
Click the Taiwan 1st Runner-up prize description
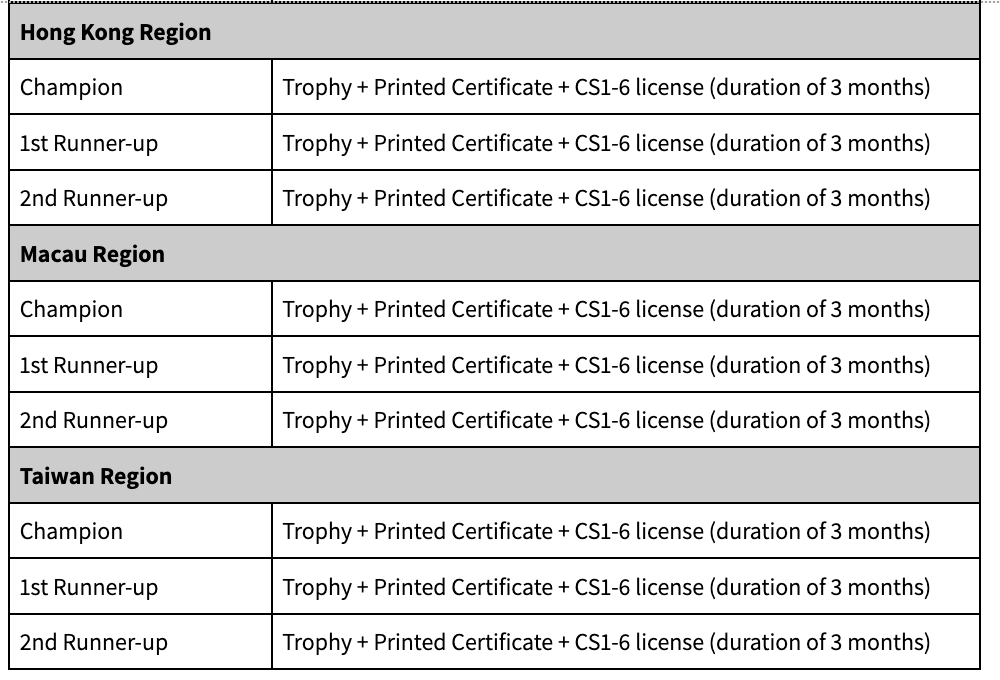pos(606,587)
